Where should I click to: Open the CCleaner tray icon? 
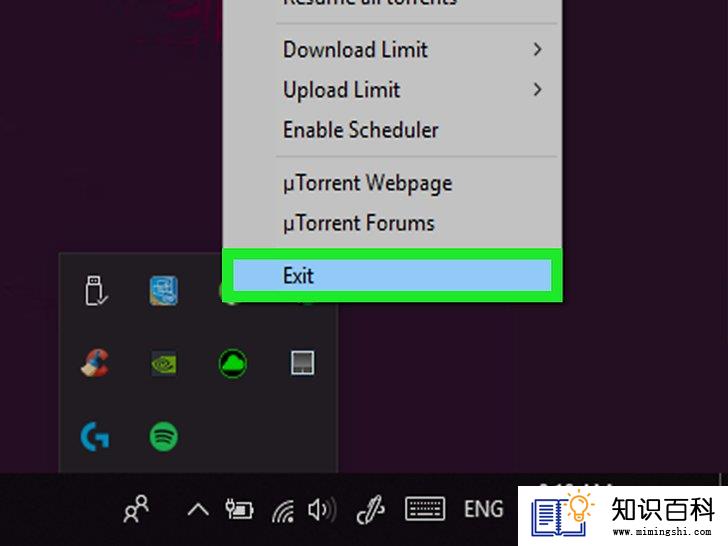[x=95, y=363]
